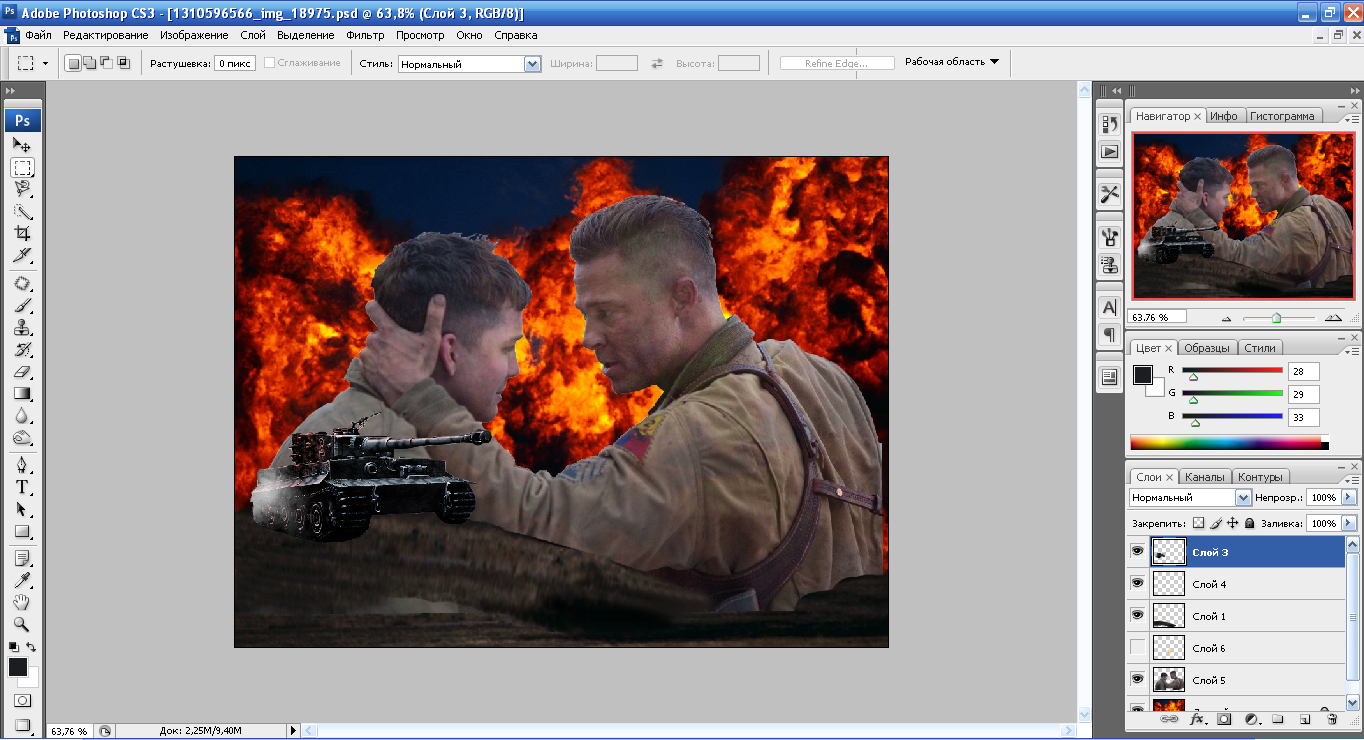Open the Стиль dropdown
Screen dimensions: 1364x740
pos(532,63)
